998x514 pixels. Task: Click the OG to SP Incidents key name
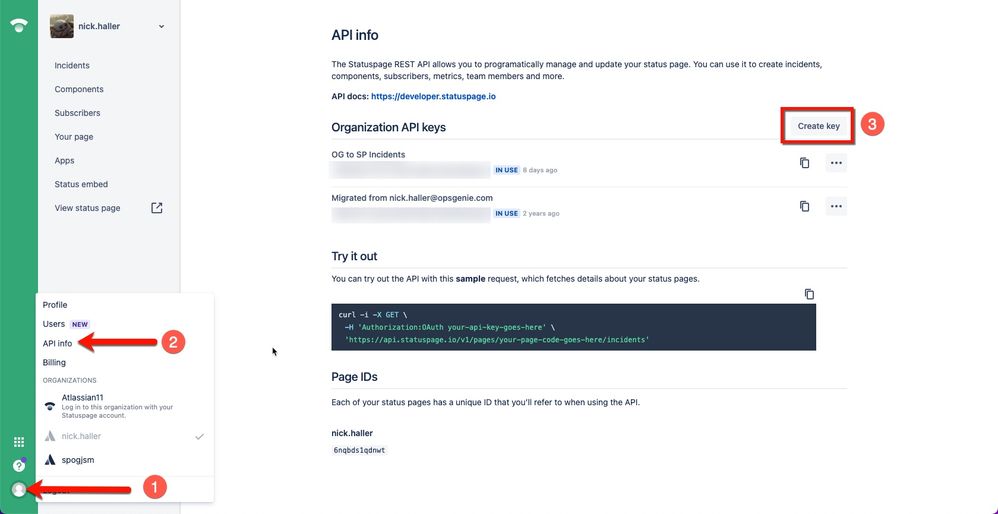tap(368, 154)
